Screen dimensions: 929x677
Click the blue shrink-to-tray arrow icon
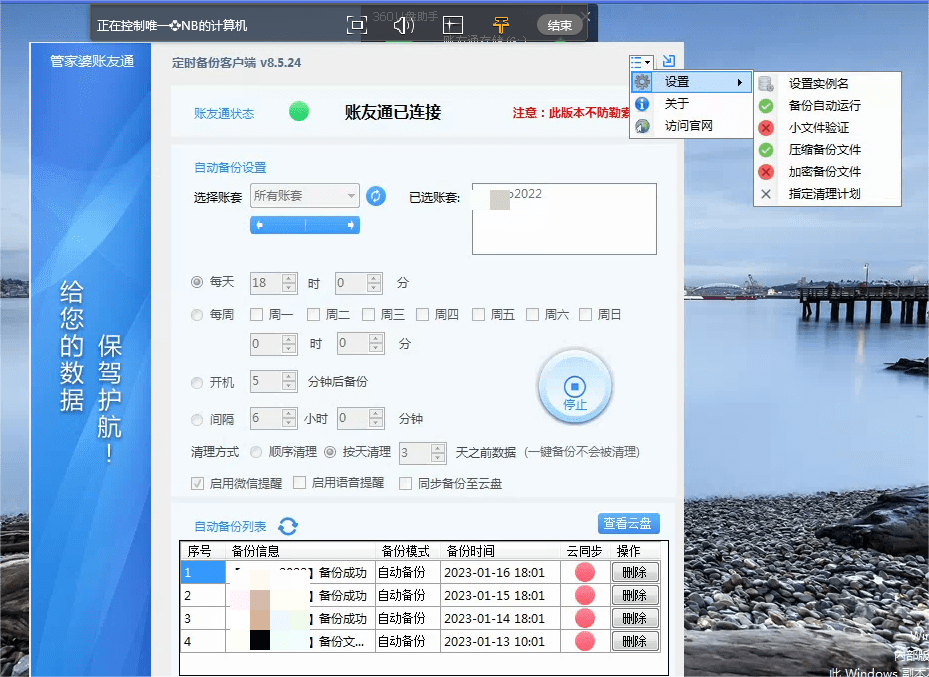(x=669, y=60)
